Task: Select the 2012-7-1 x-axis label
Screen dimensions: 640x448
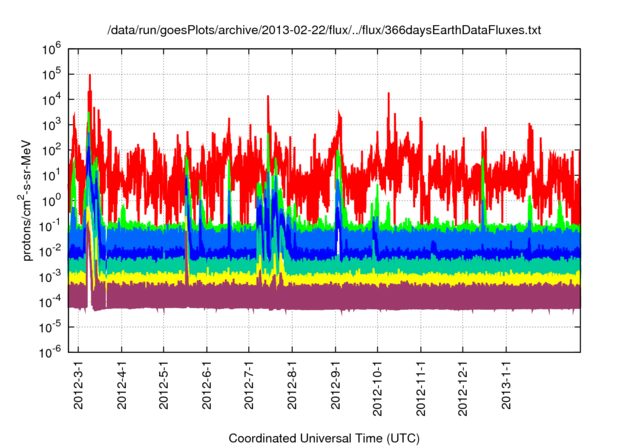Action: click(x=250, y=383)
